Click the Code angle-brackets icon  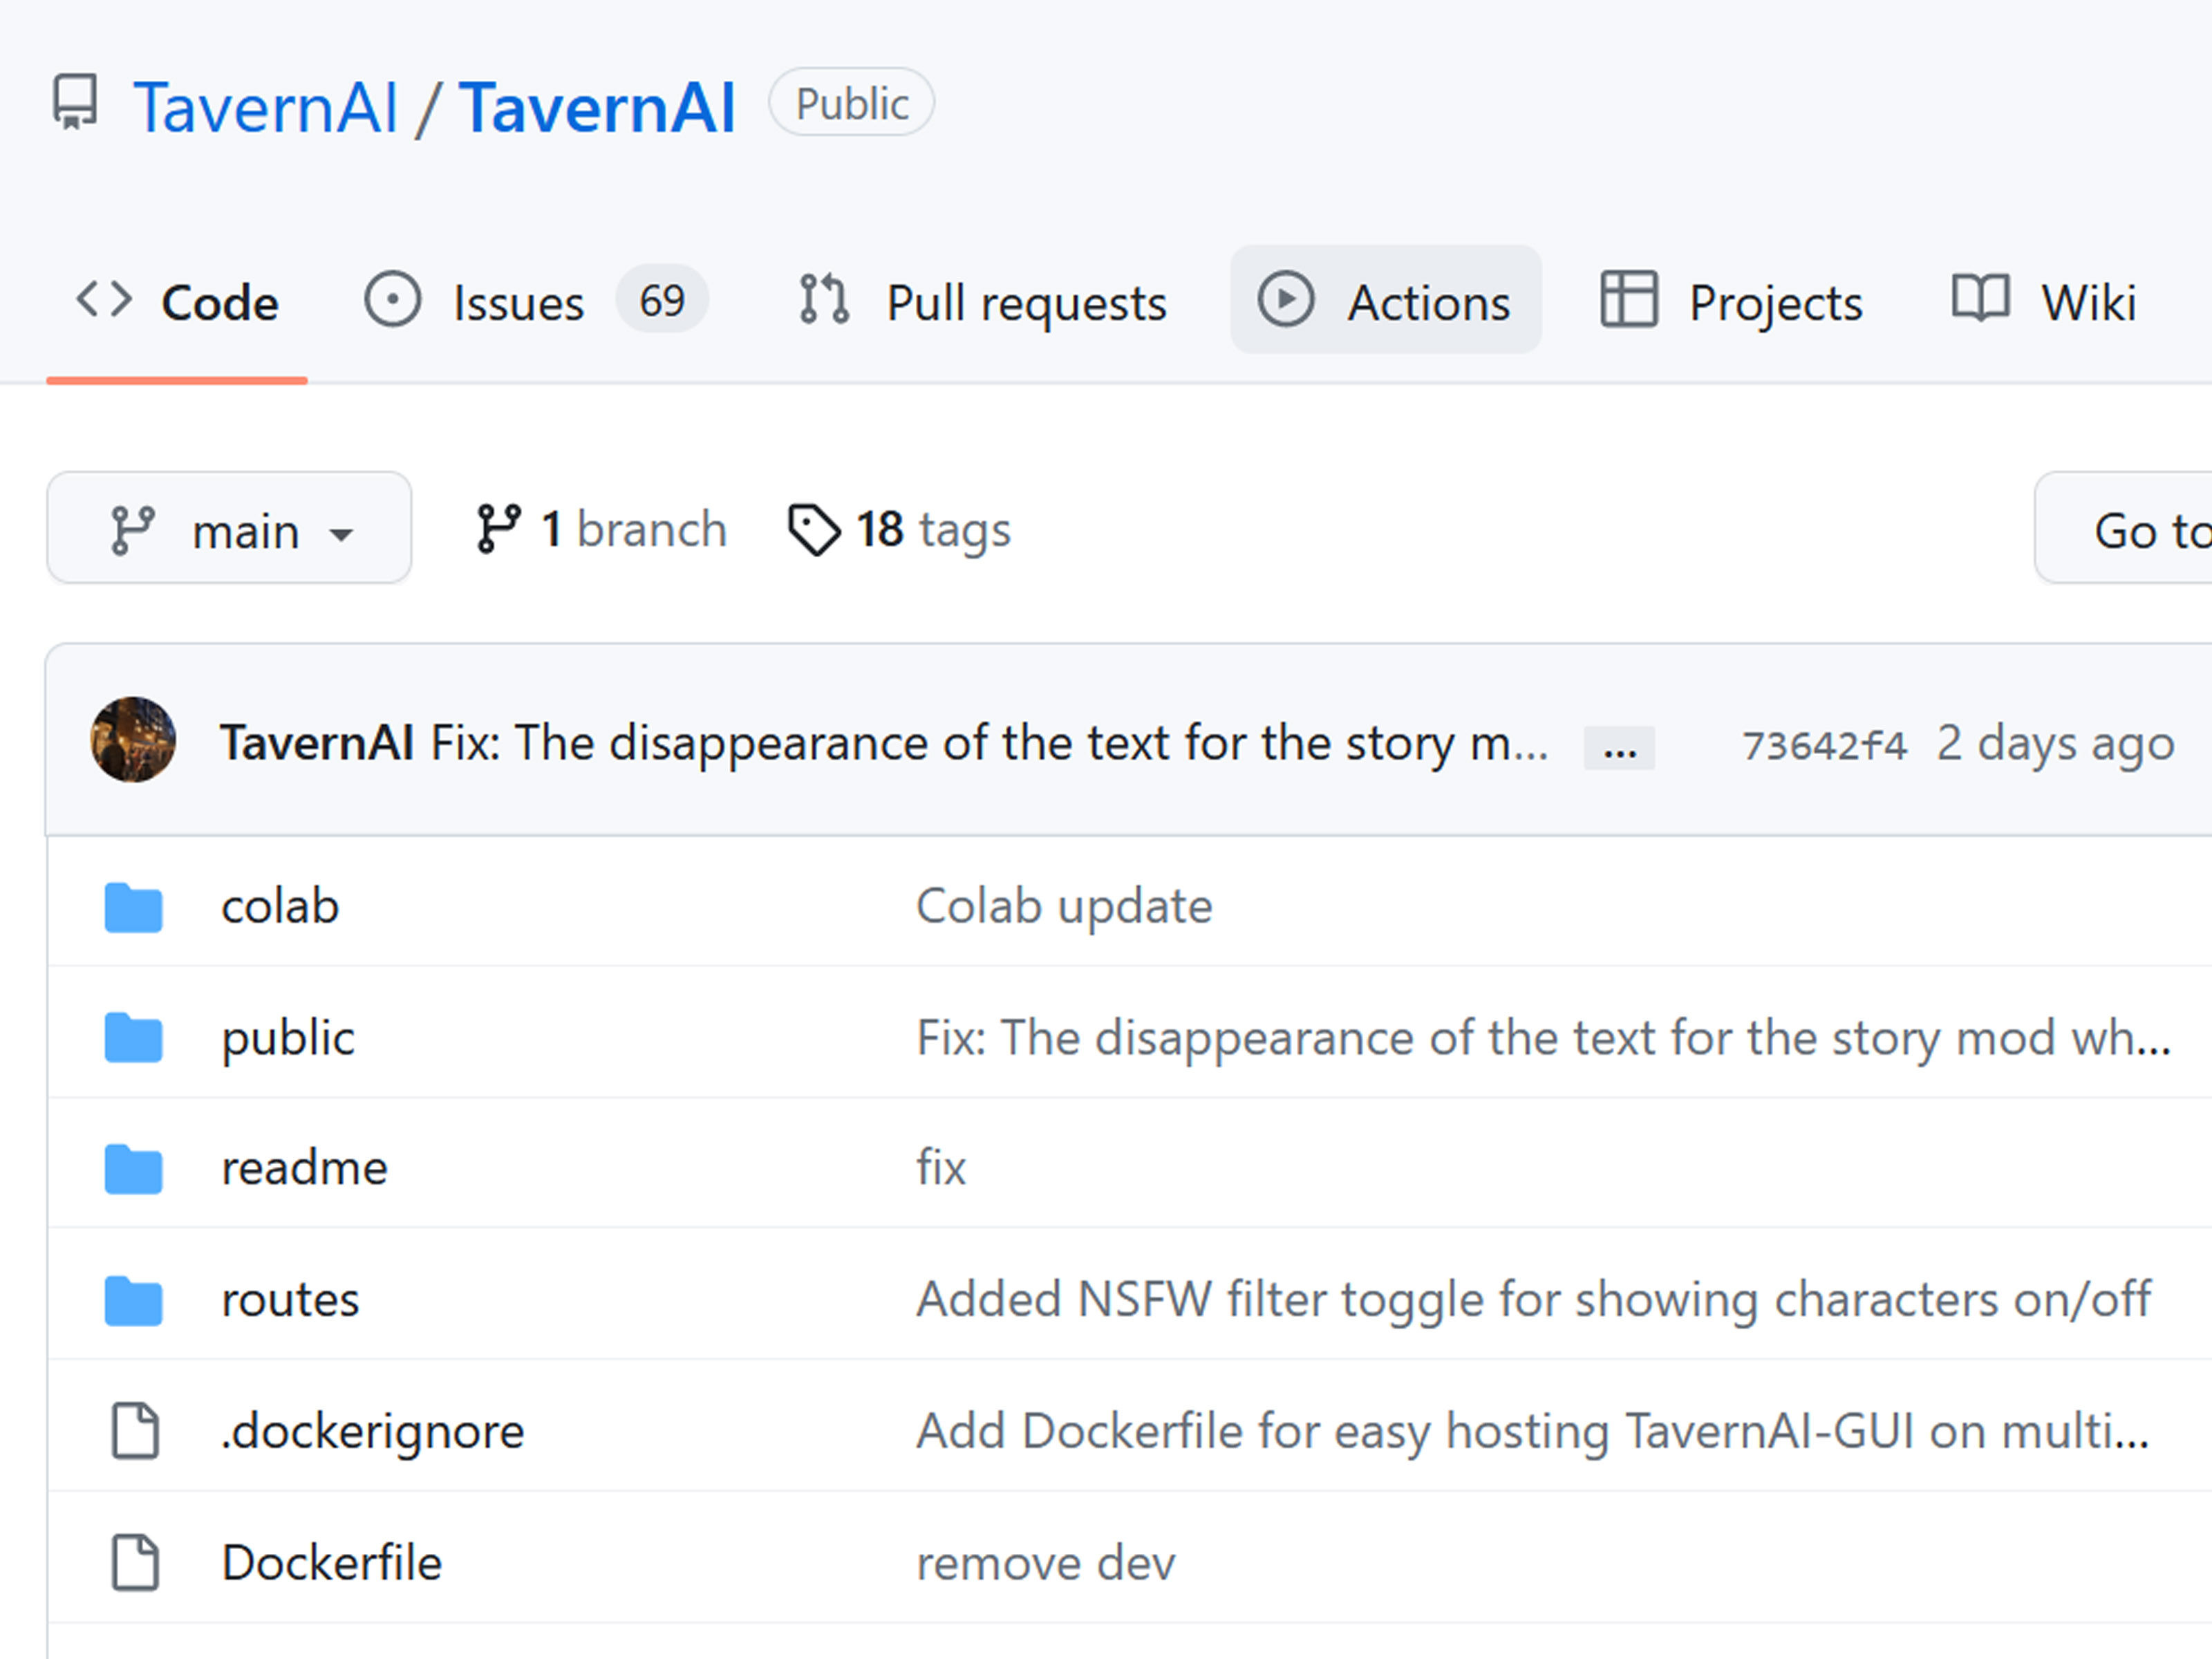(104, 299)
